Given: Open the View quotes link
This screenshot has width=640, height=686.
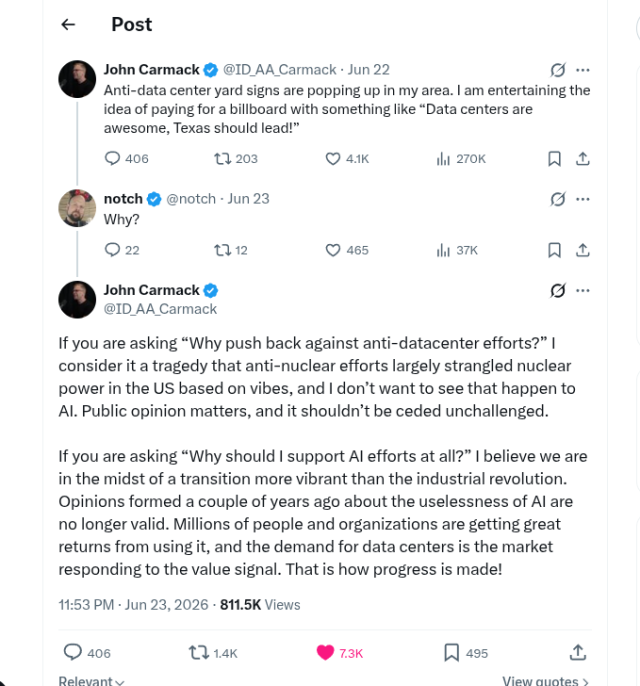Looking at the screenshot, I should point(545,681).
